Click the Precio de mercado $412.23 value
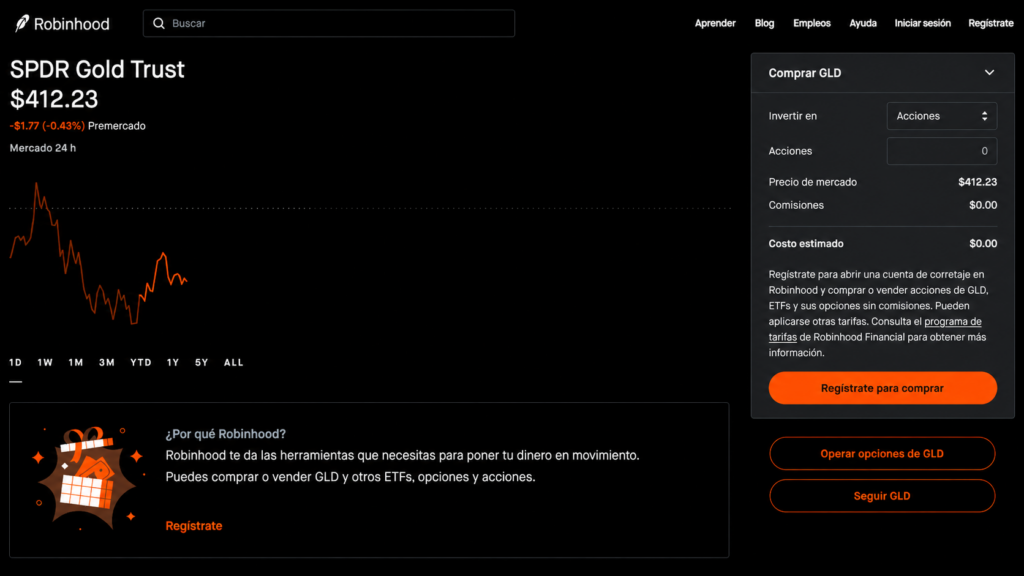Viewport: 1024px width, 576px height. coord(978,182)
